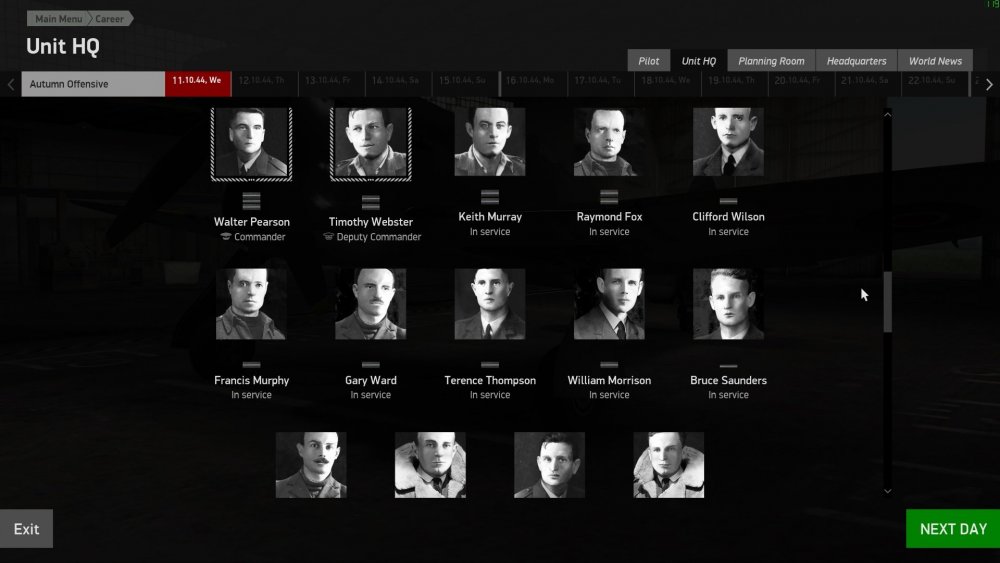Go to Main Menu breadcrumb
Viewport: 1000px width, 563px height.
pos(59,19)
